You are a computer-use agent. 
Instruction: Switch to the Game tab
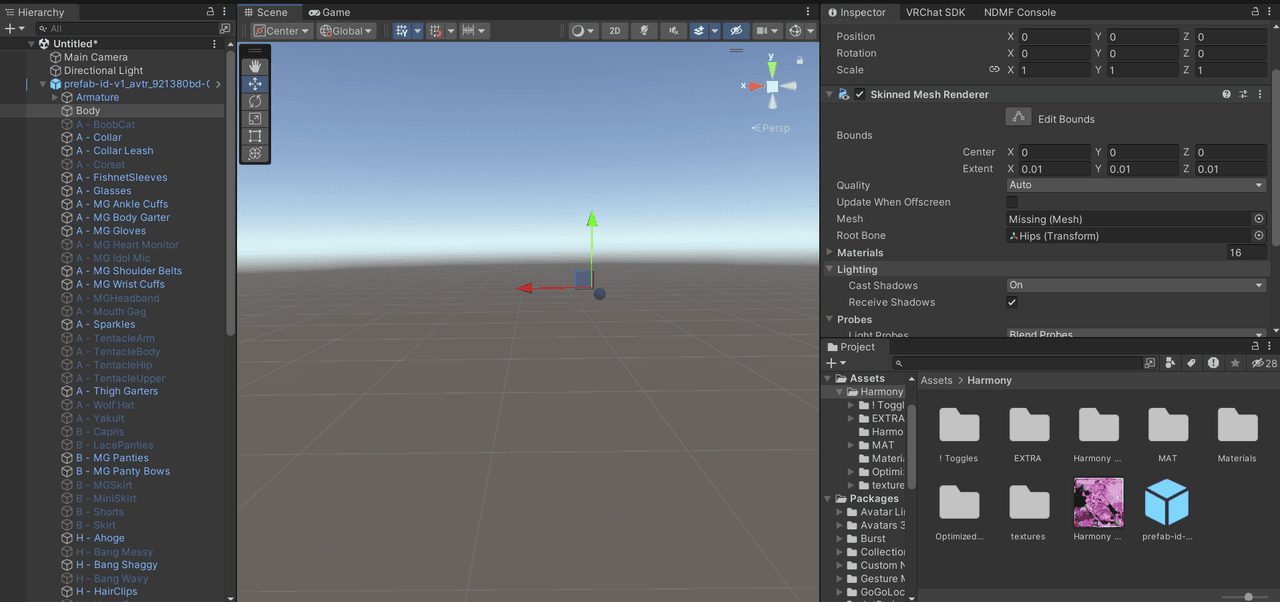click(x=329, y=12)
